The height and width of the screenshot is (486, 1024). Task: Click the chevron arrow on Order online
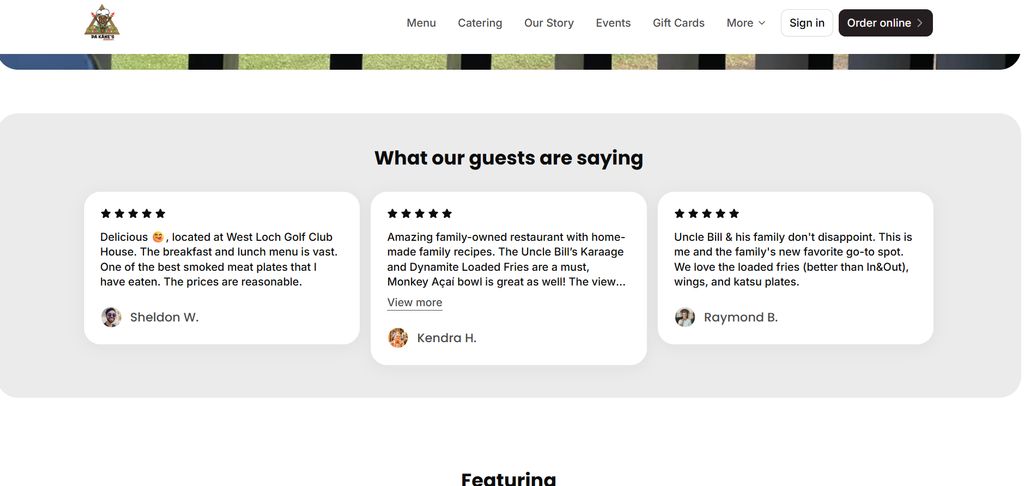coord(920,23)
